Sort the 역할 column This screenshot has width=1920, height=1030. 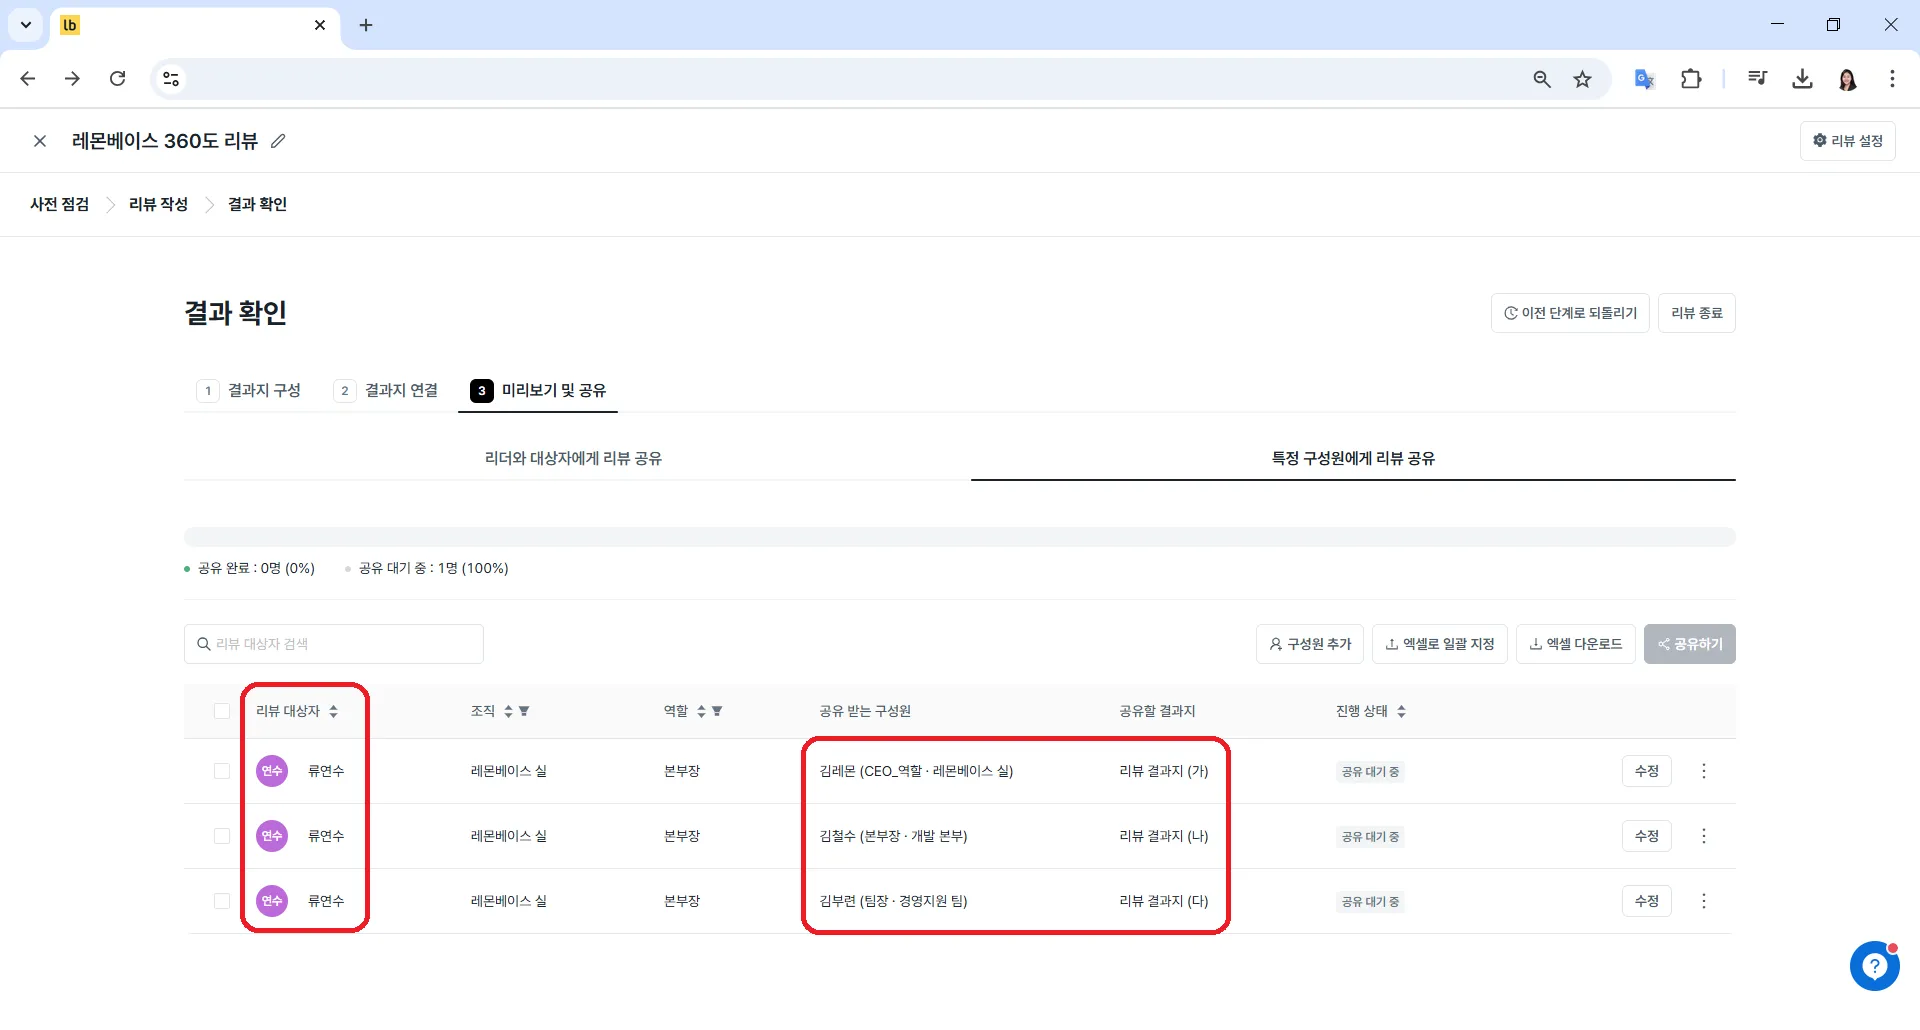701,711
